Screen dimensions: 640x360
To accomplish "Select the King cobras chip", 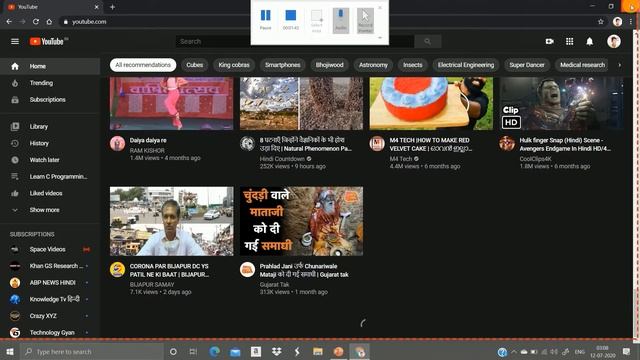I will [x=234, y=65].
